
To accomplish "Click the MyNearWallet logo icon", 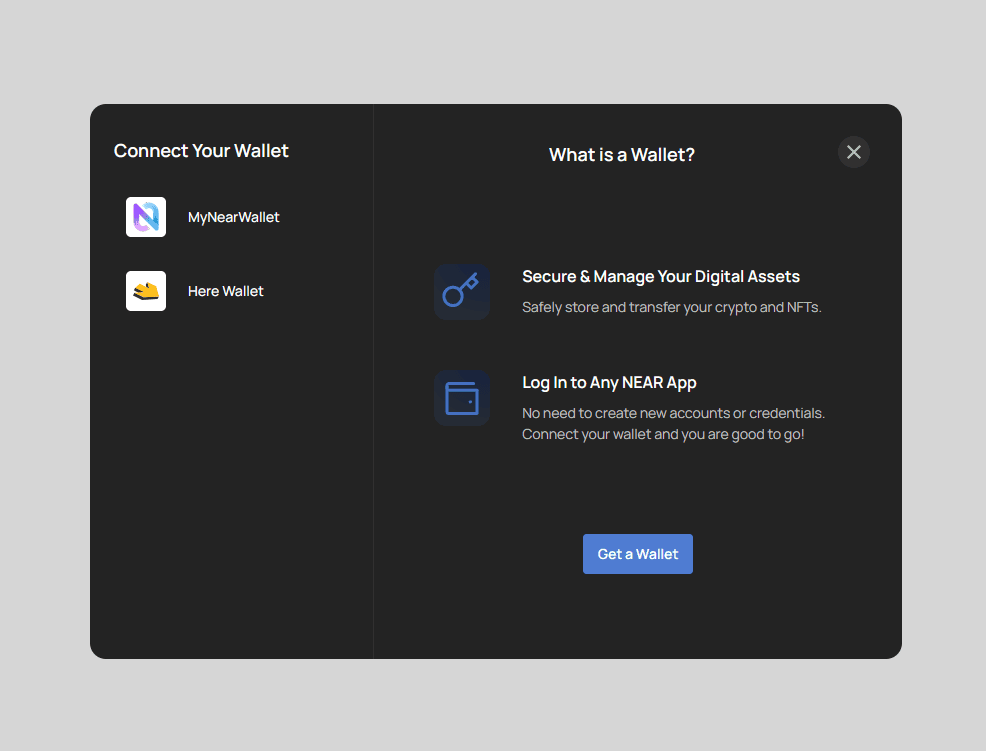I will pos(146,217).
